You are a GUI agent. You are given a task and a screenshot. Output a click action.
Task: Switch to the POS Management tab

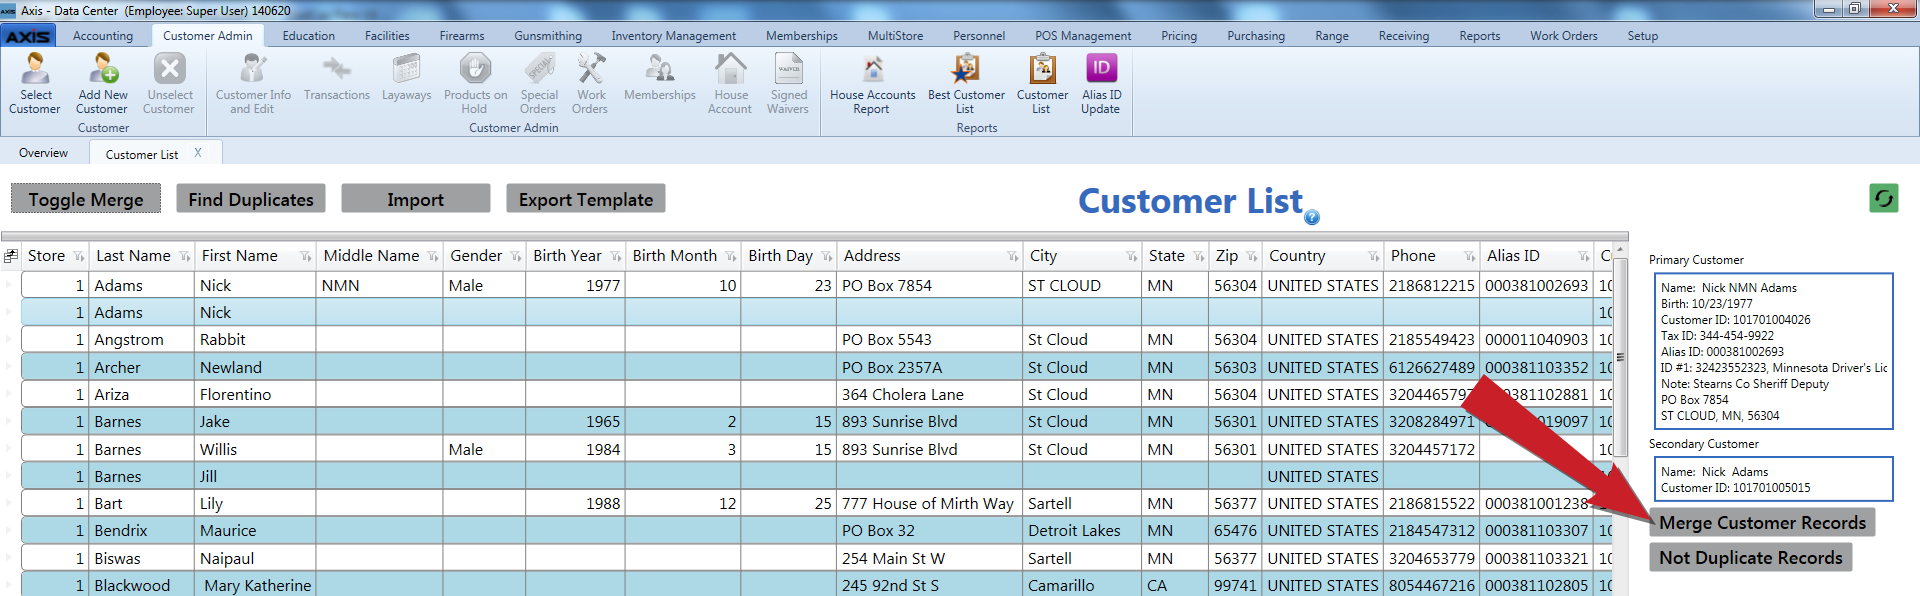click(x=1083, y=36)
